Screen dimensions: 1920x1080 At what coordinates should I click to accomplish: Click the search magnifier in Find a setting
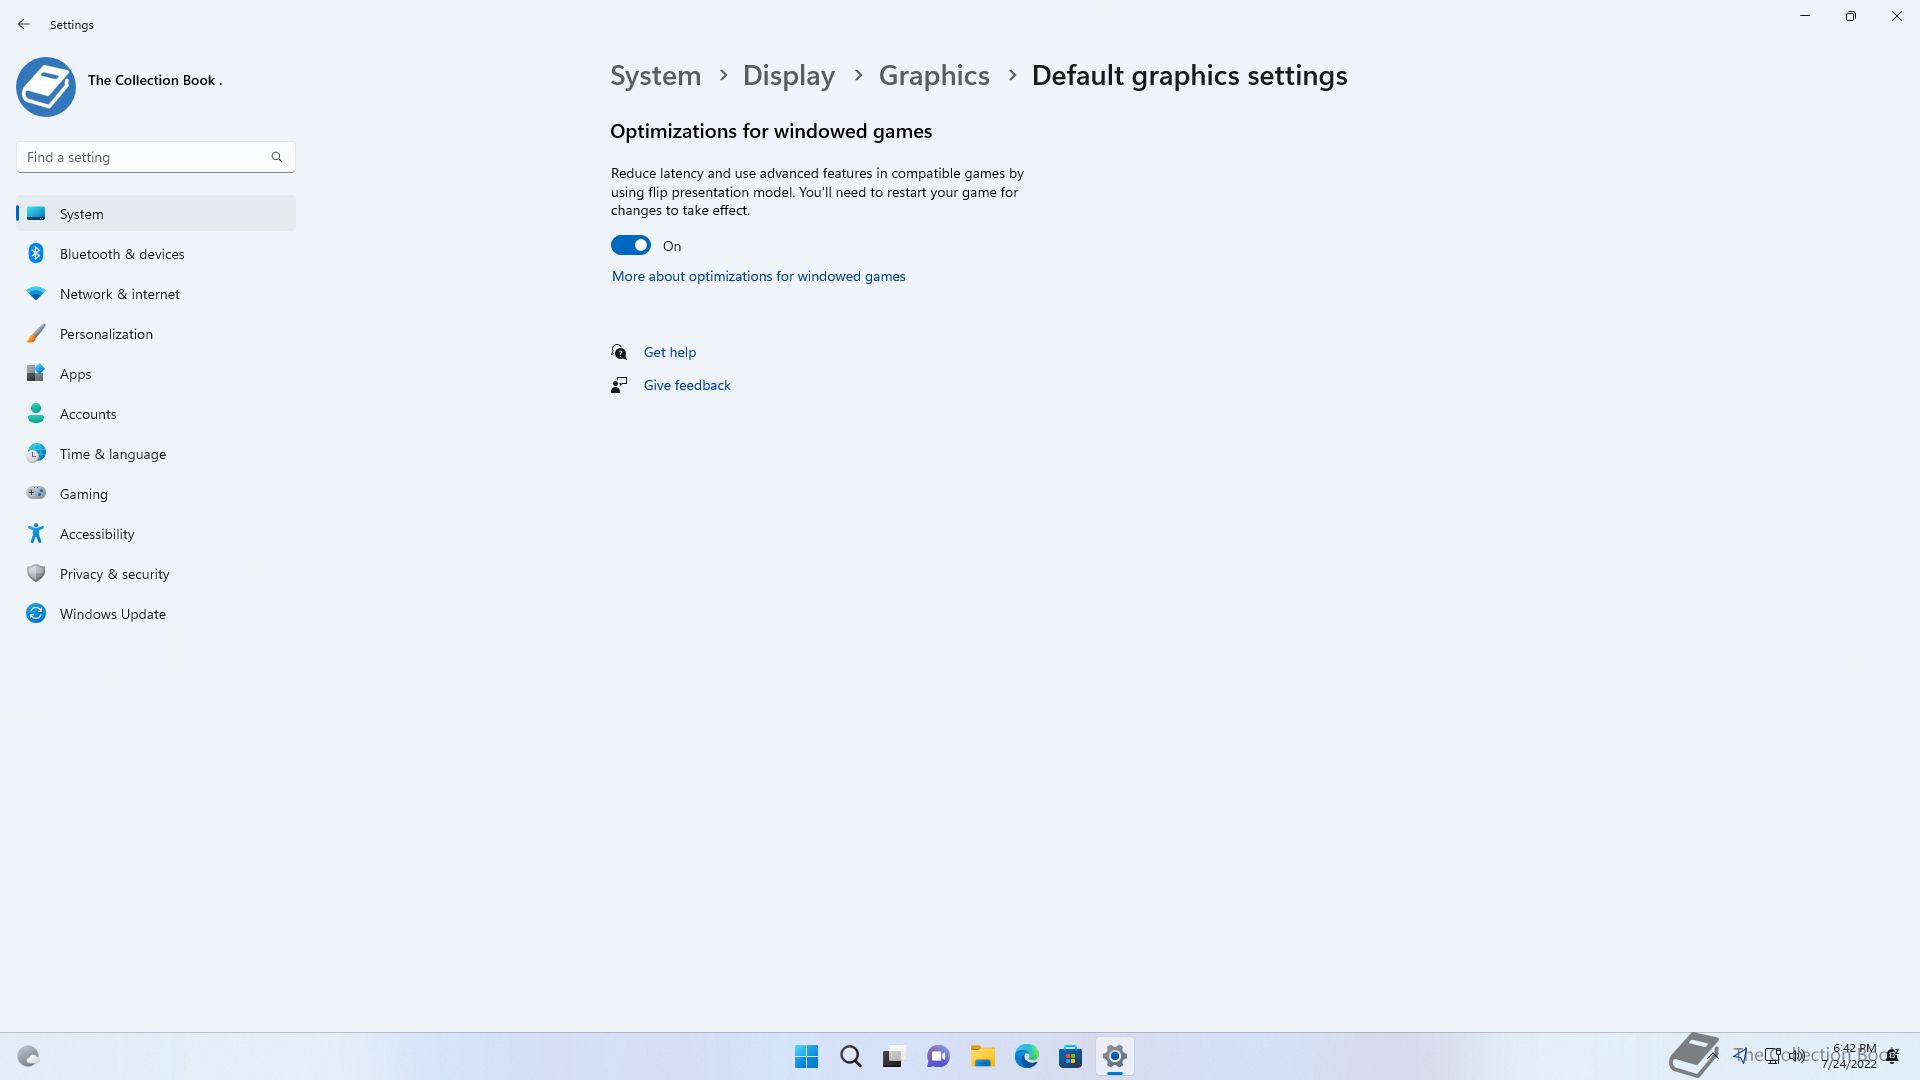(277, 157)
